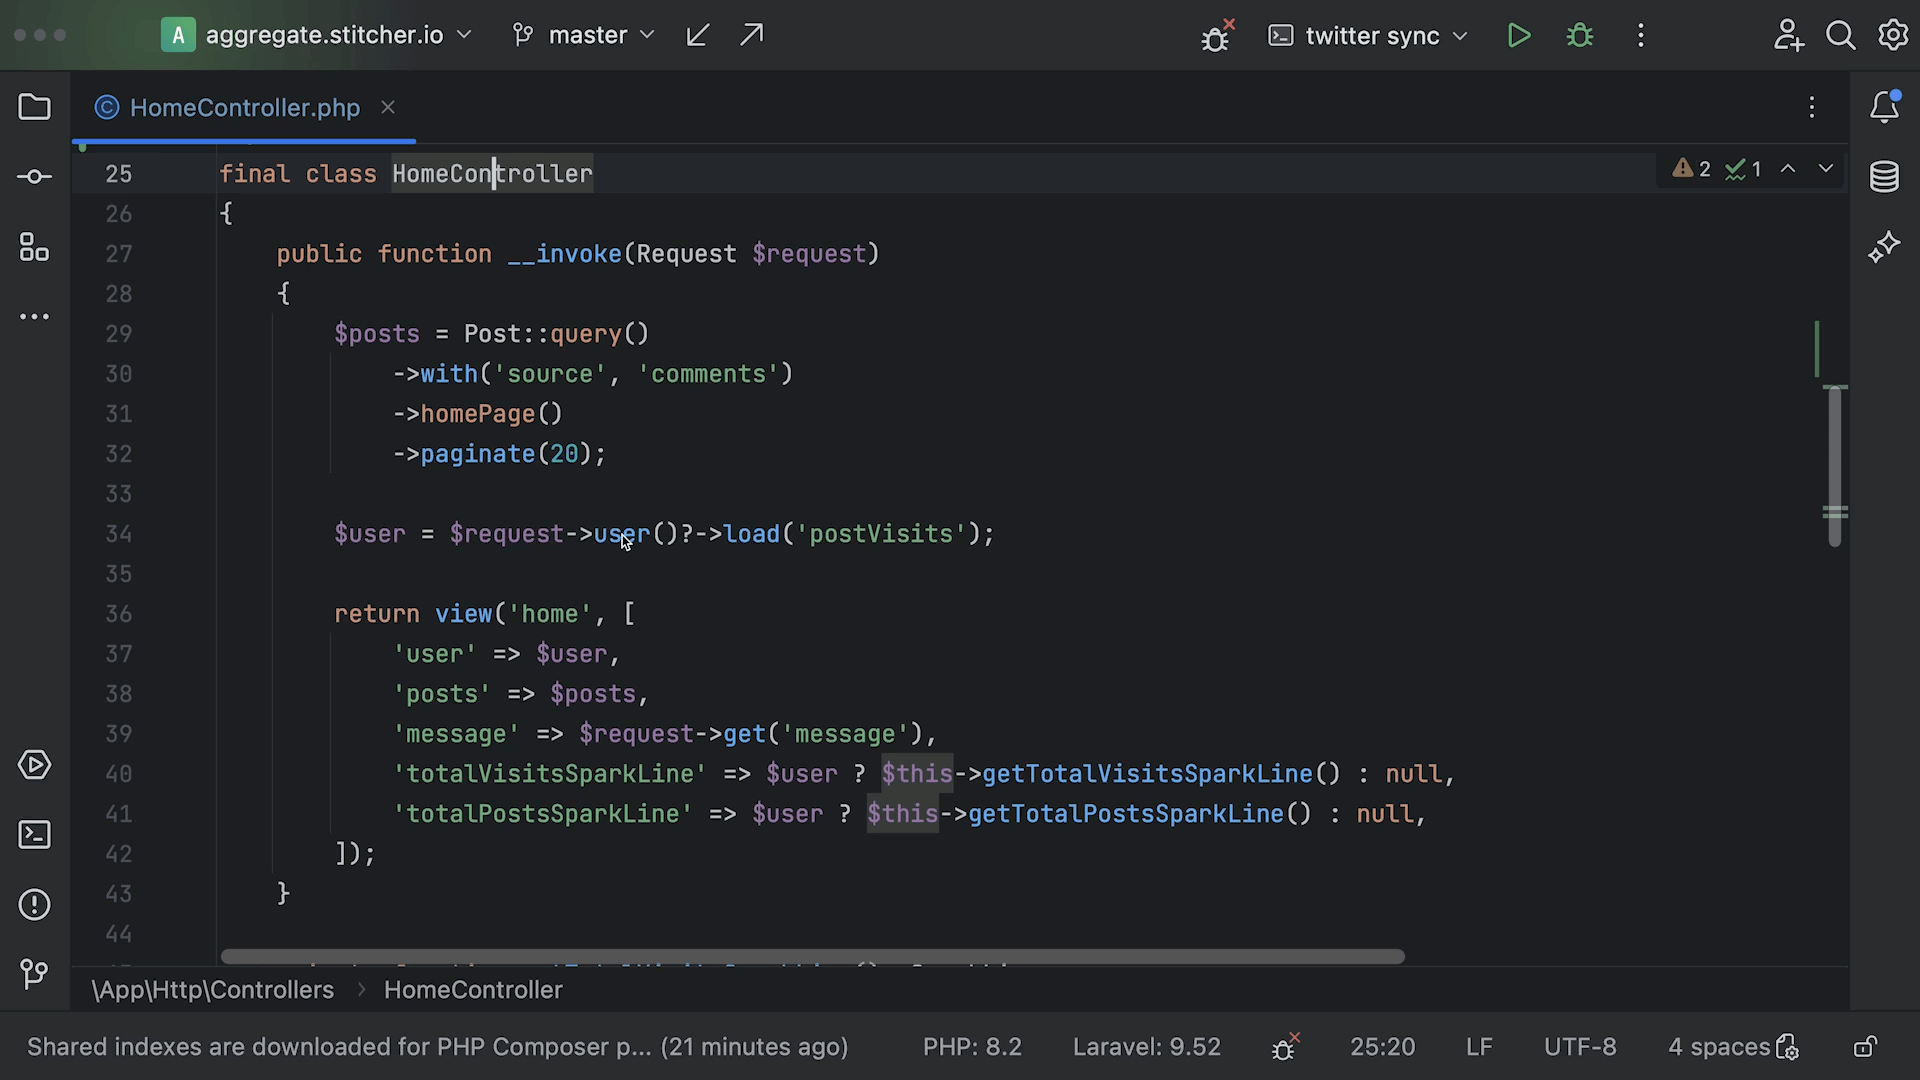Click the vertical editor scrollbar thumb
This screenshot has width=1920, height=1080.
pyautogui.click(x=1834, y=465)
